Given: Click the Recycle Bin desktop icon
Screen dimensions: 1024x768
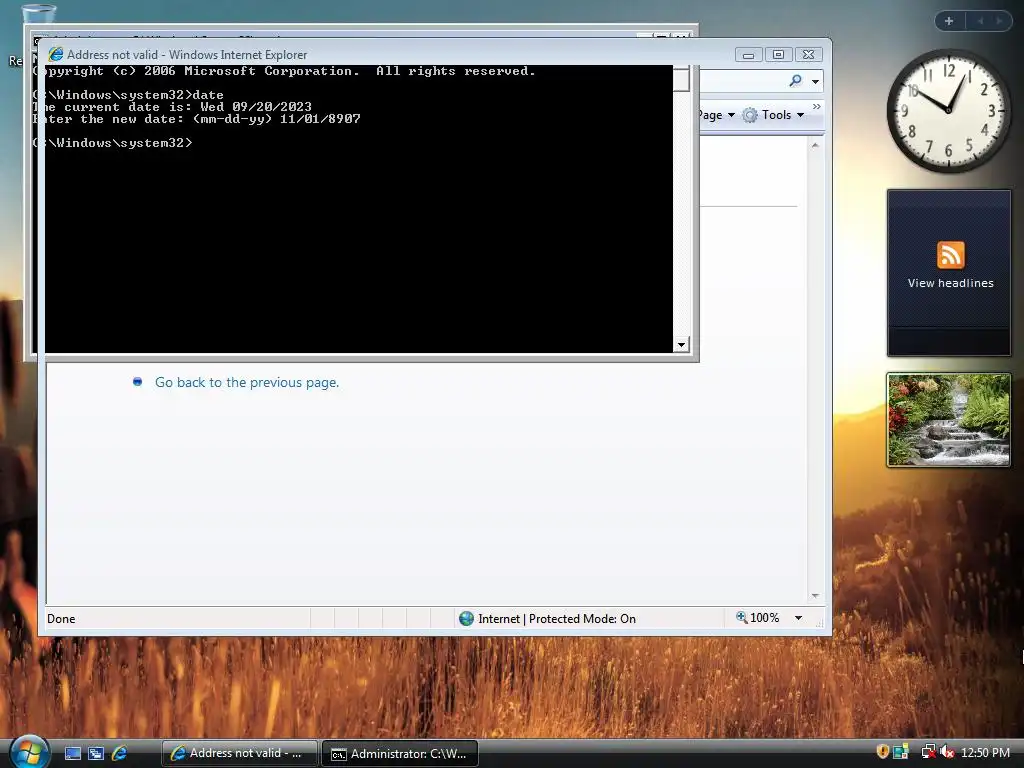Looking at the screenshot, I should tap(38, 16).
